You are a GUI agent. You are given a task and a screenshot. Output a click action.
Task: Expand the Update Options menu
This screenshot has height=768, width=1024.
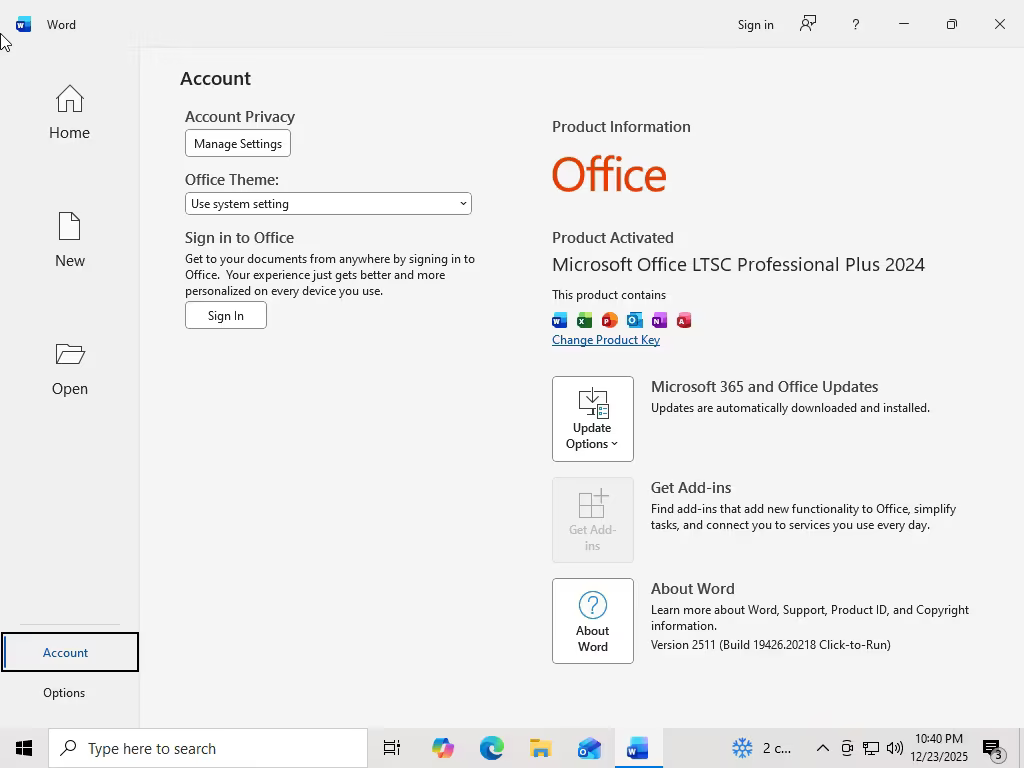pyautogui.click(x=592, y=419)
